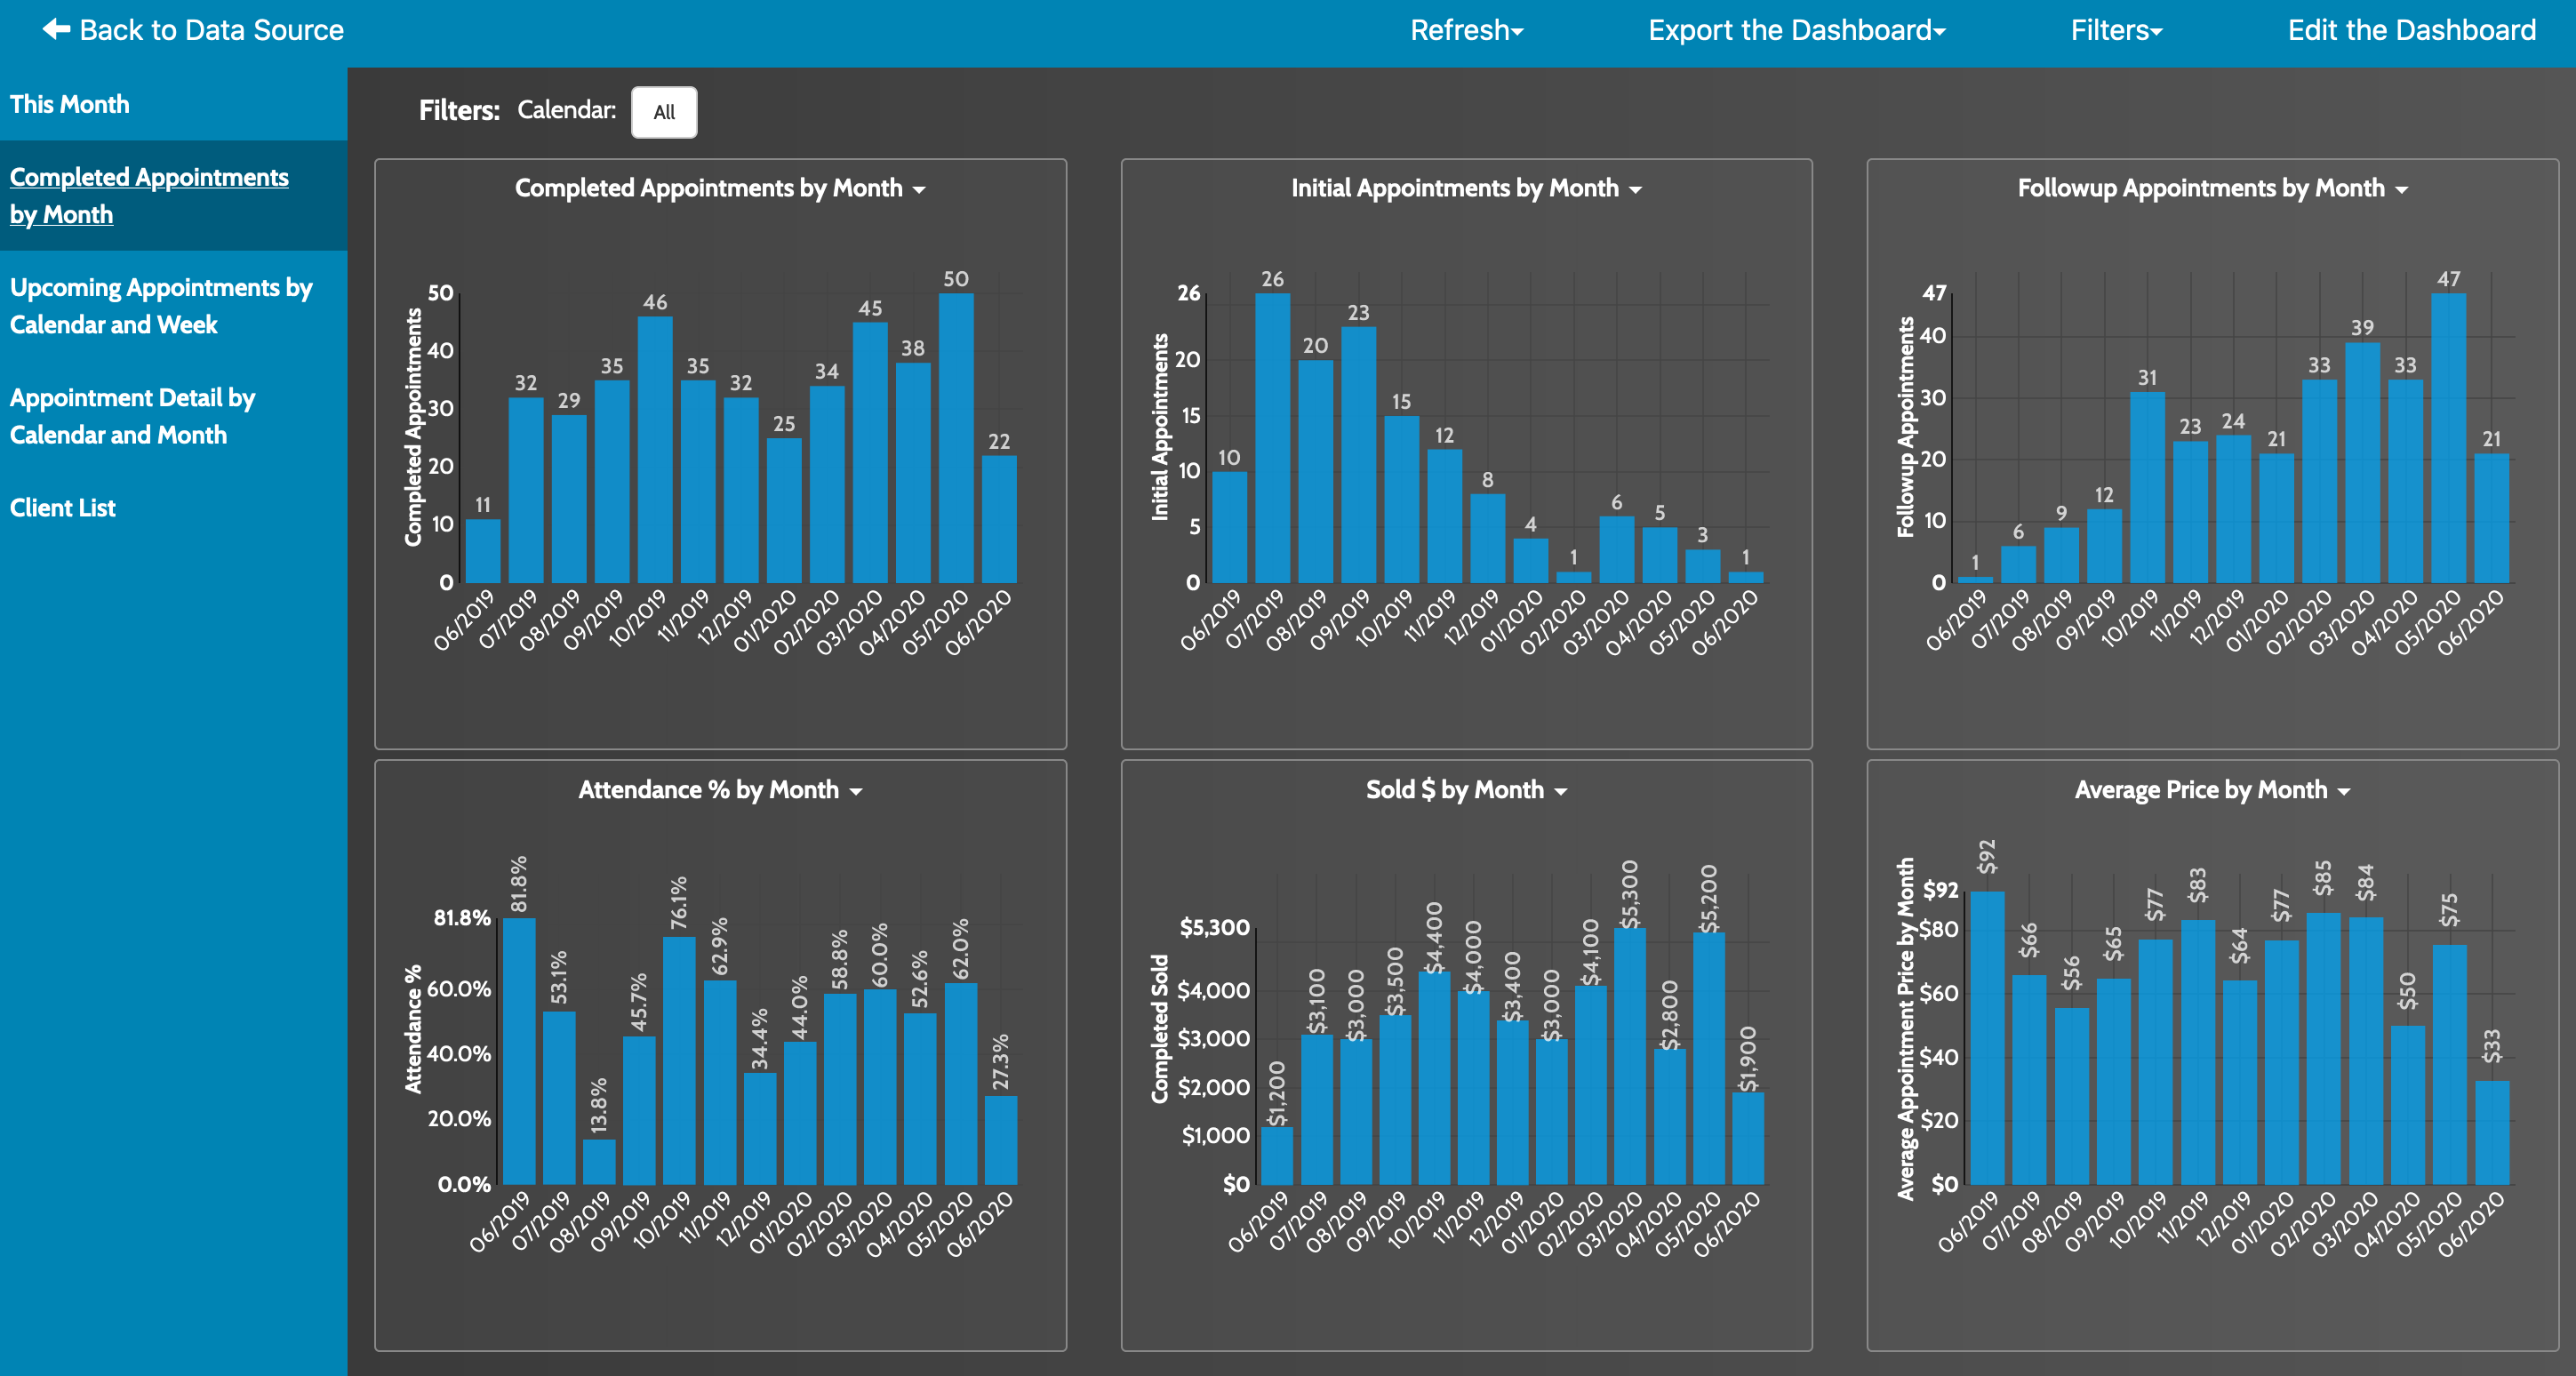Open Initial Appointments by Month chart menu caret

click(1635, 190)
